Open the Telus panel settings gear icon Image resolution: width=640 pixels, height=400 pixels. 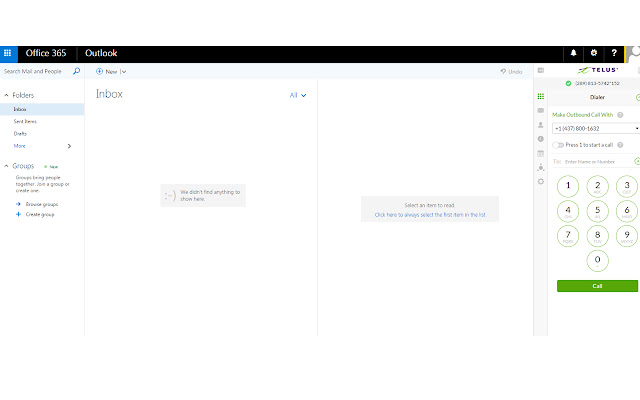pyautogui.click(x=541, y=182)
